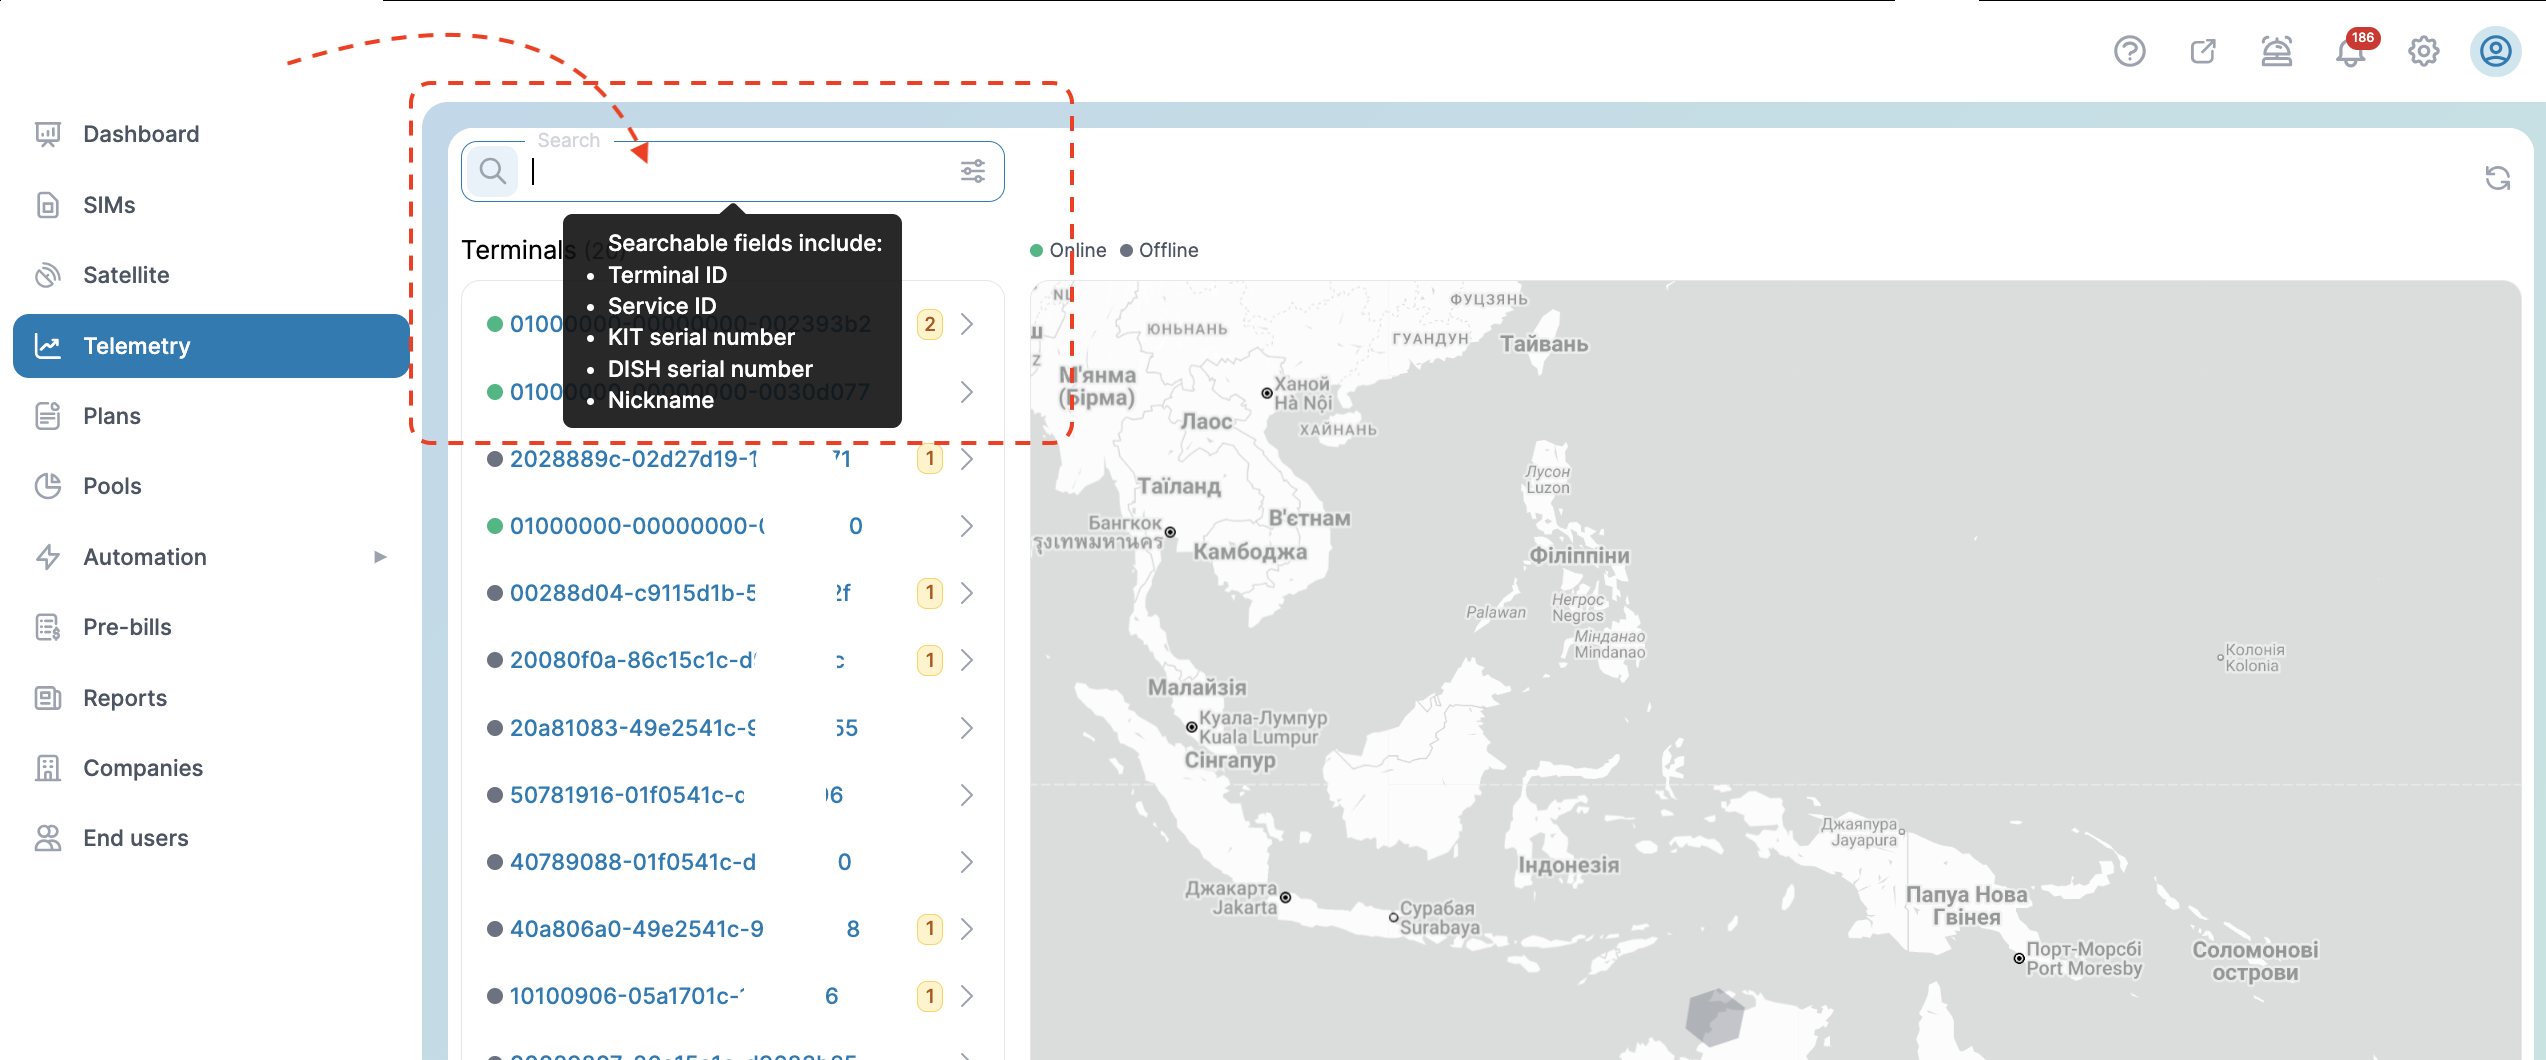This screenshot has height=1060, width=2546.
Task: Select the Satellite sidebar item
Action: pyautogui.click(x=126, y=275)
